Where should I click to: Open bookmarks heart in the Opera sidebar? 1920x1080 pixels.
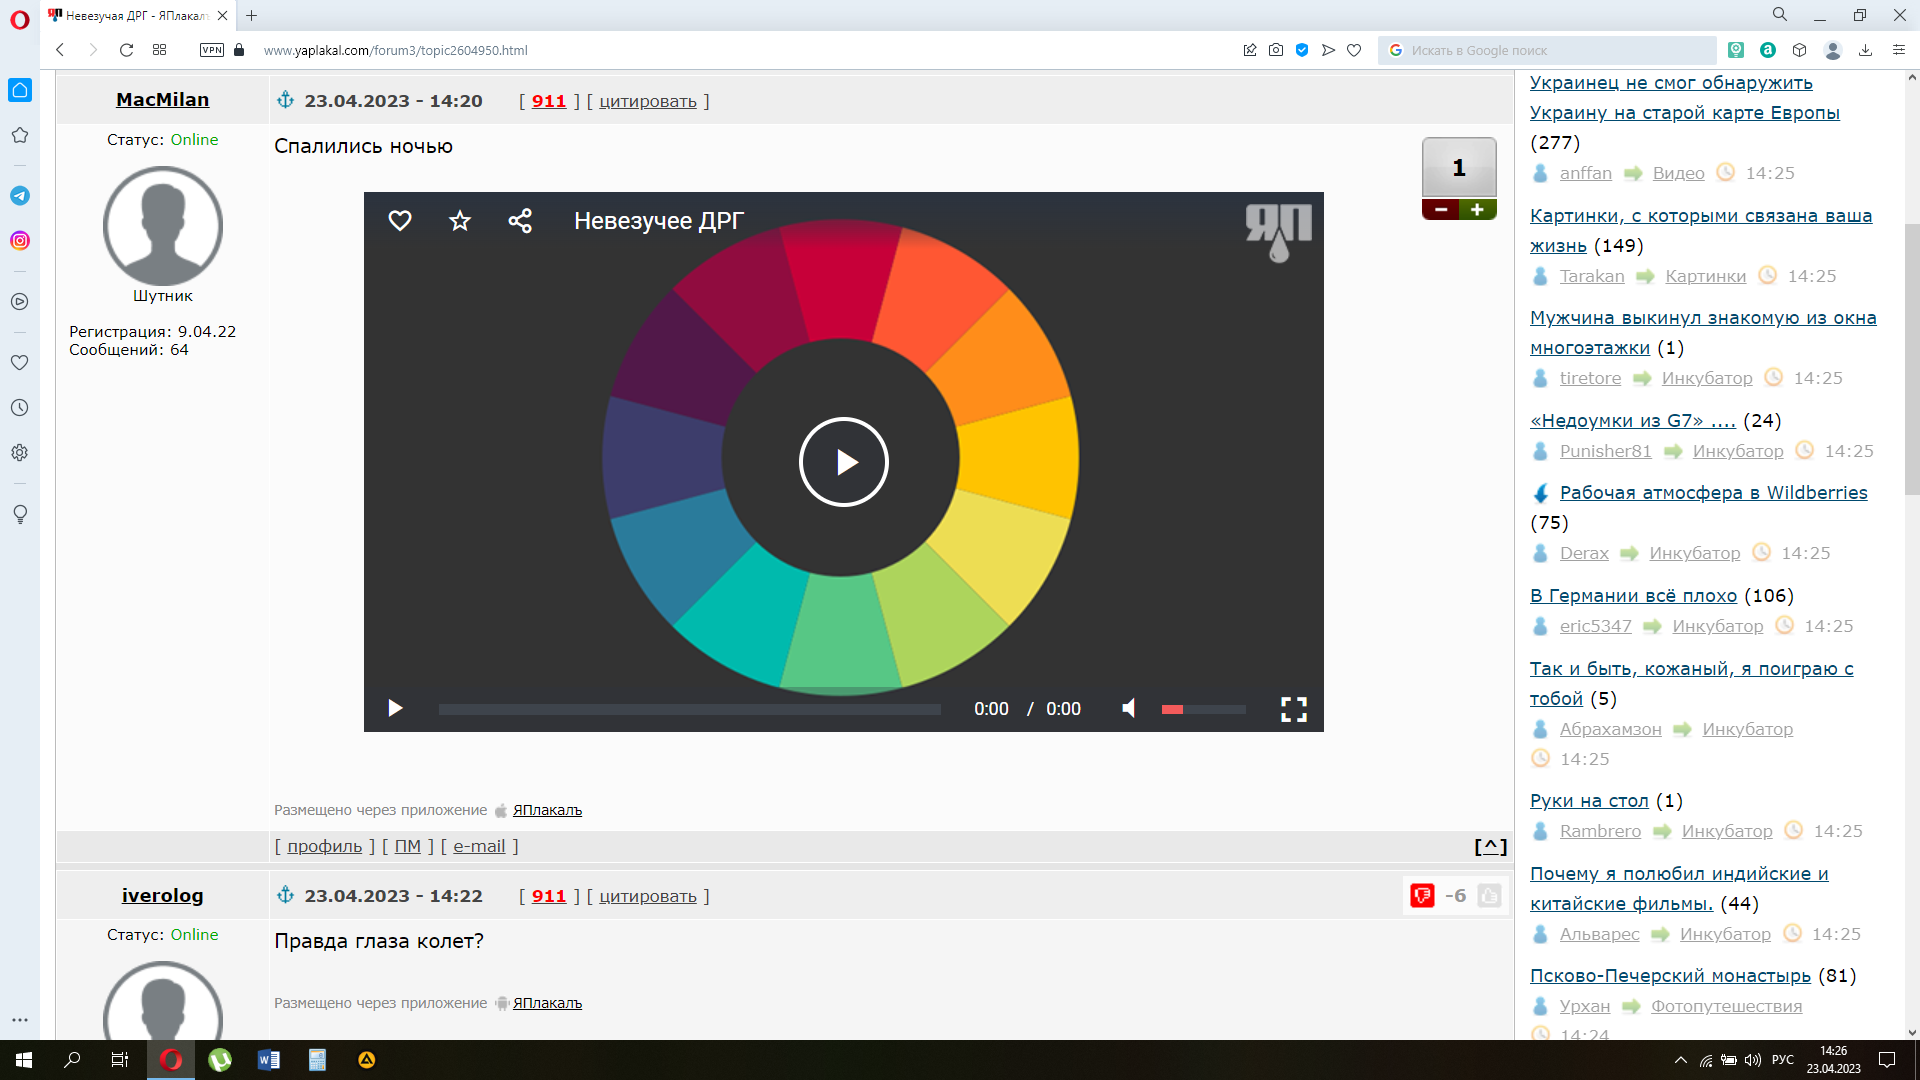[x=20, y=363]
